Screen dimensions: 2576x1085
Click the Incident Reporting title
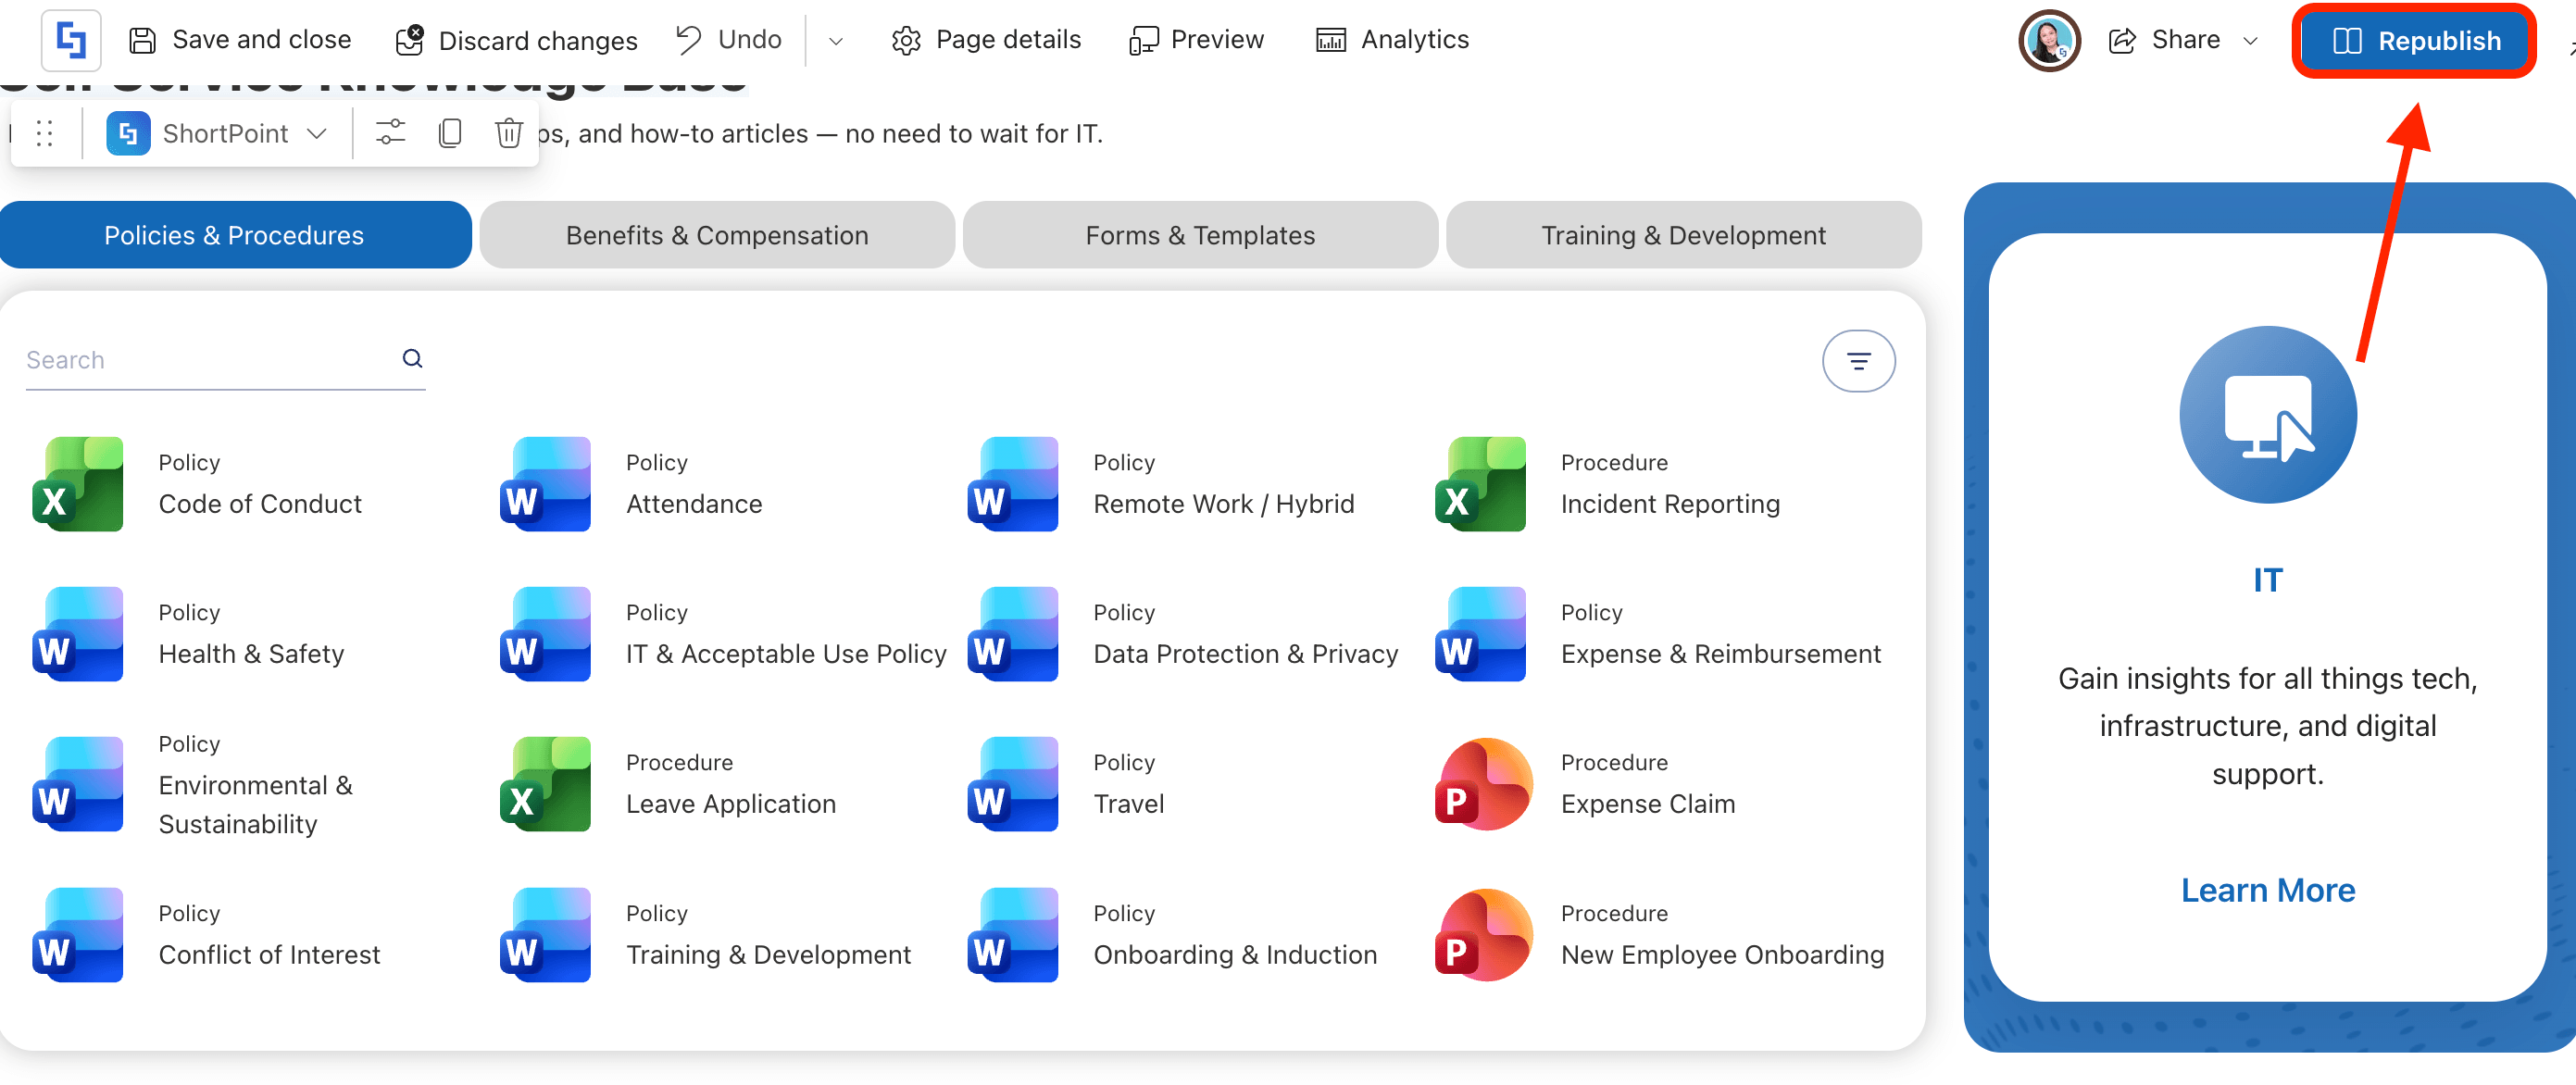1670,504
